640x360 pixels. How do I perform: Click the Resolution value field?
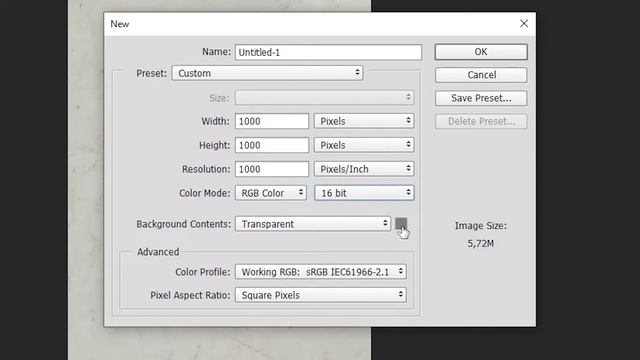[x=272, y=169]
